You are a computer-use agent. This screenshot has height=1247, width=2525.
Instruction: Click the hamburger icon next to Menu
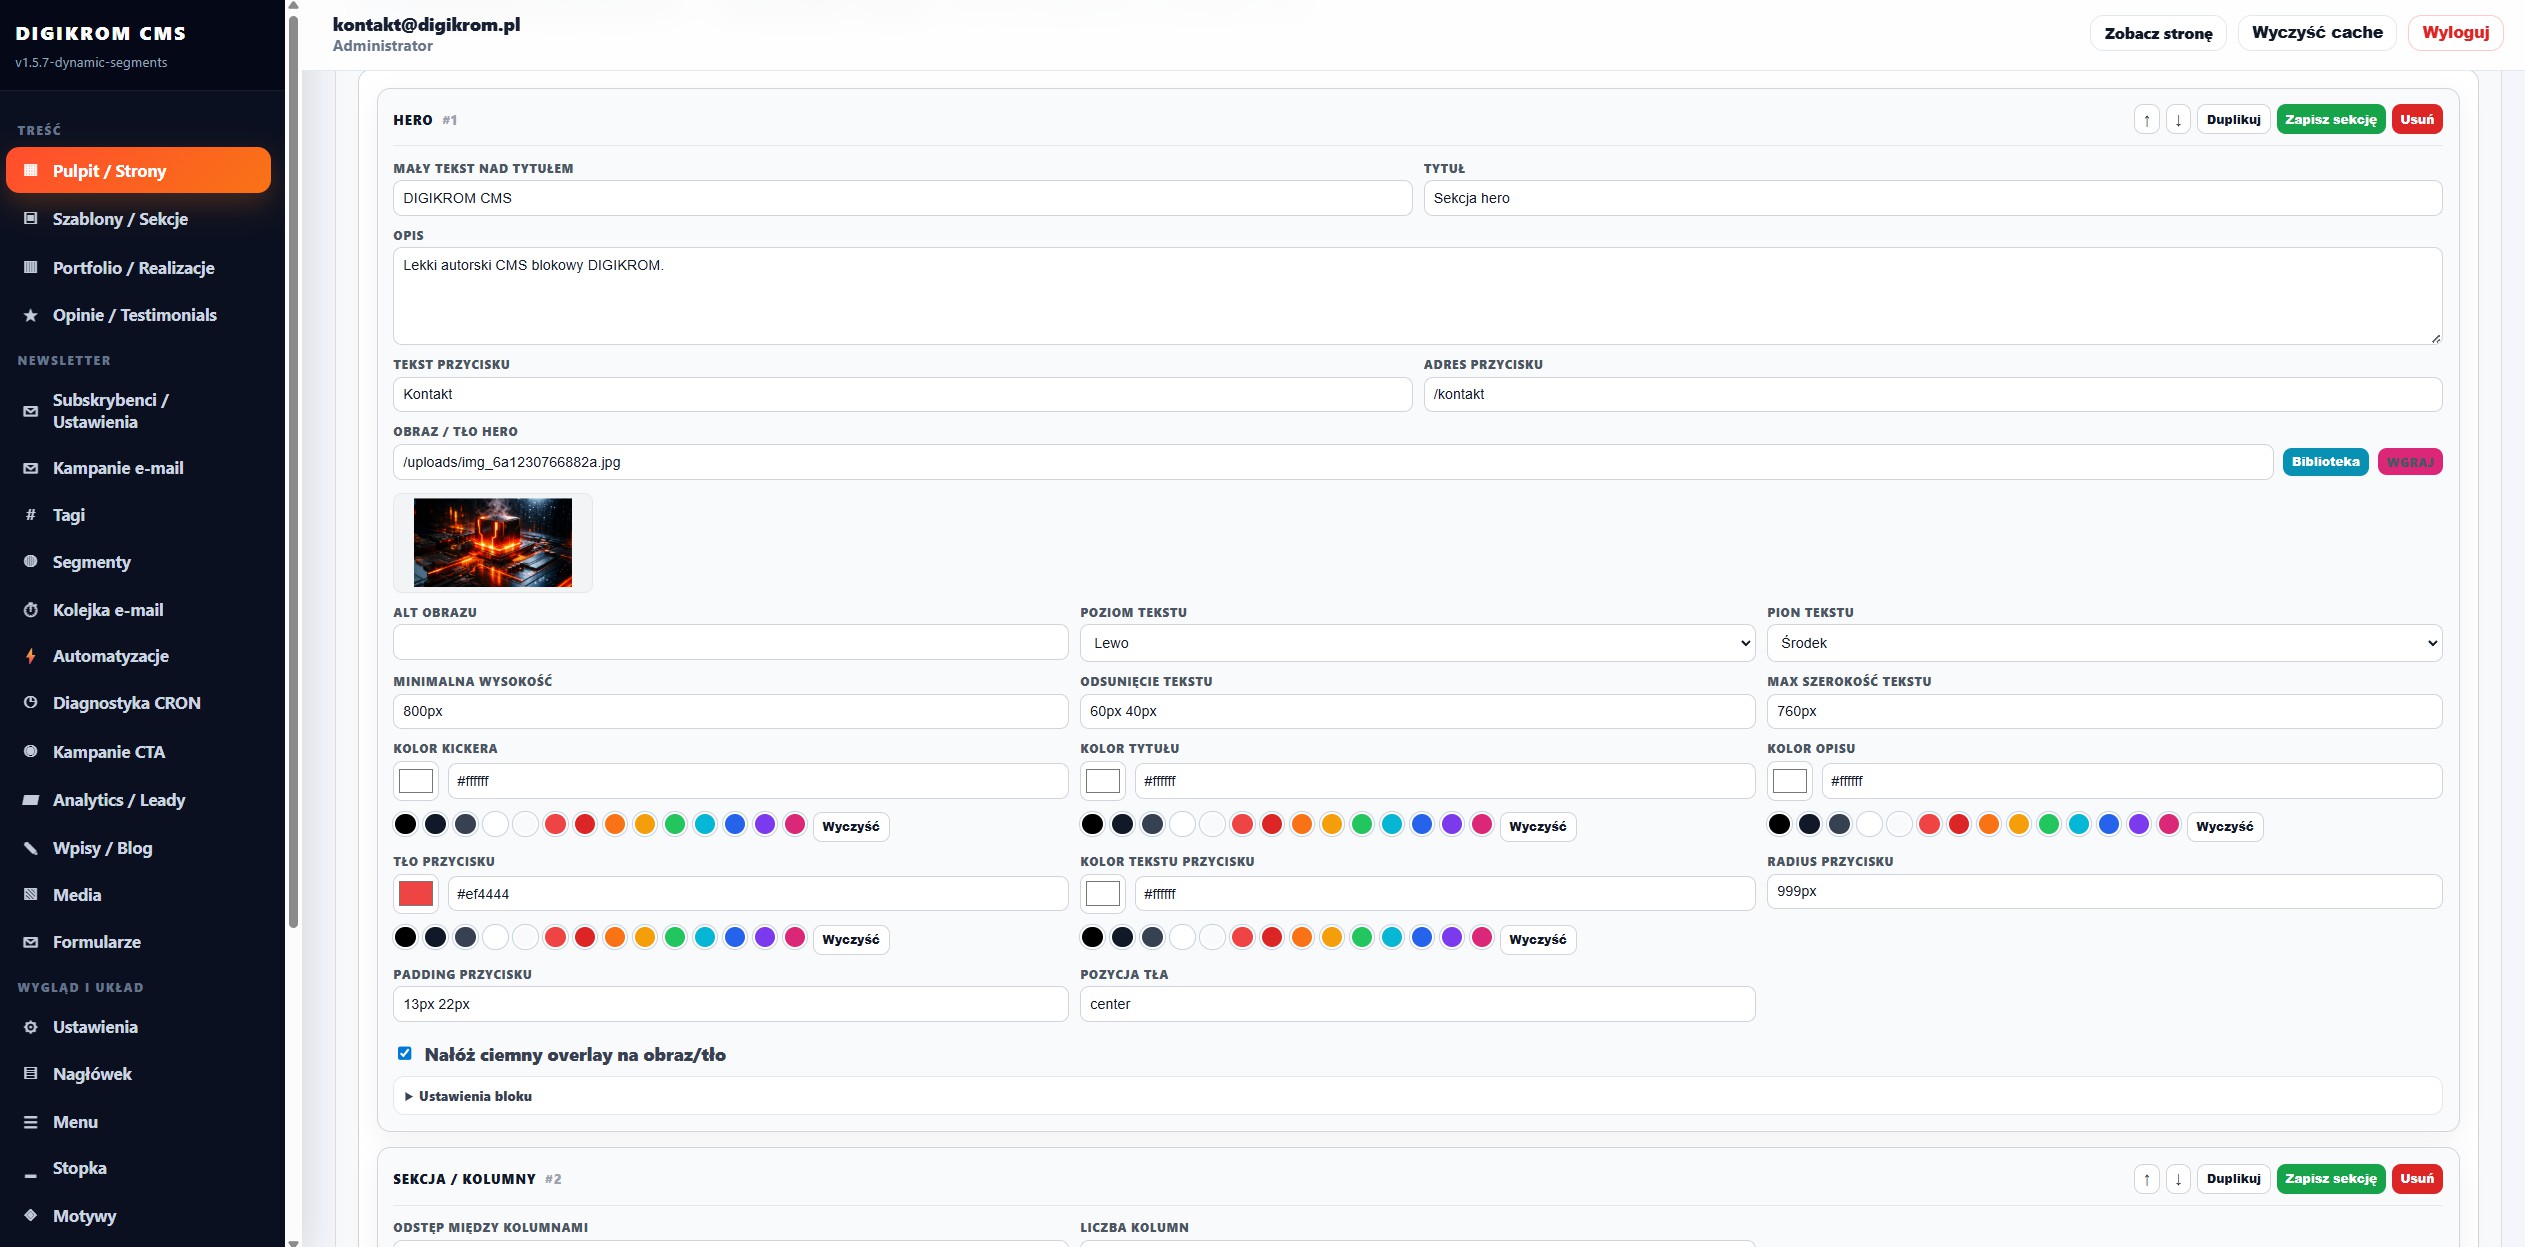[x=31, y=1122]
